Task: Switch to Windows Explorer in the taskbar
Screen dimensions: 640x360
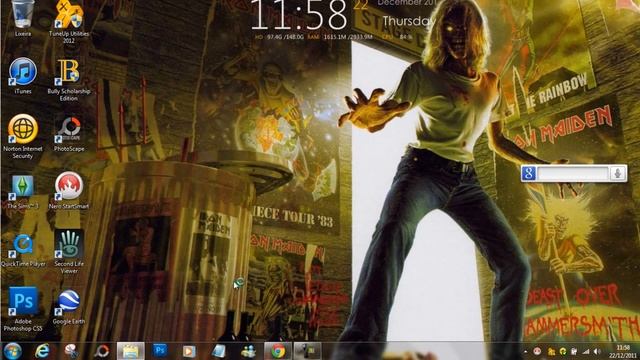Action: click(131, 351)
